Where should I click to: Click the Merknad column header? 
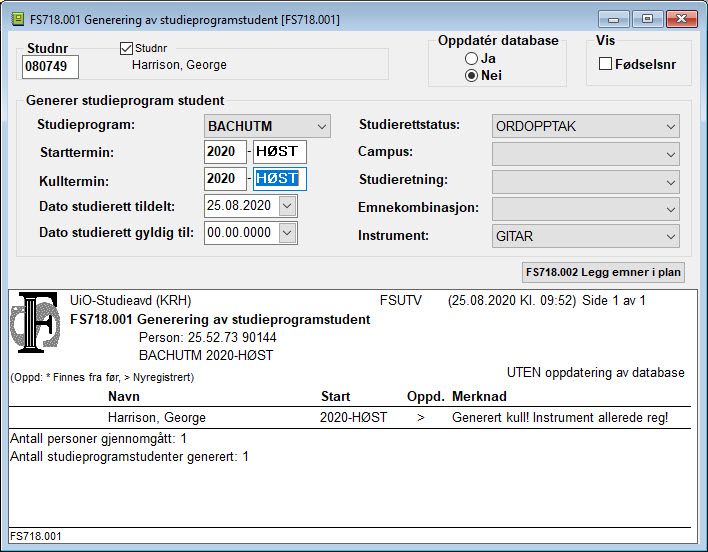[x=479, y=396]
